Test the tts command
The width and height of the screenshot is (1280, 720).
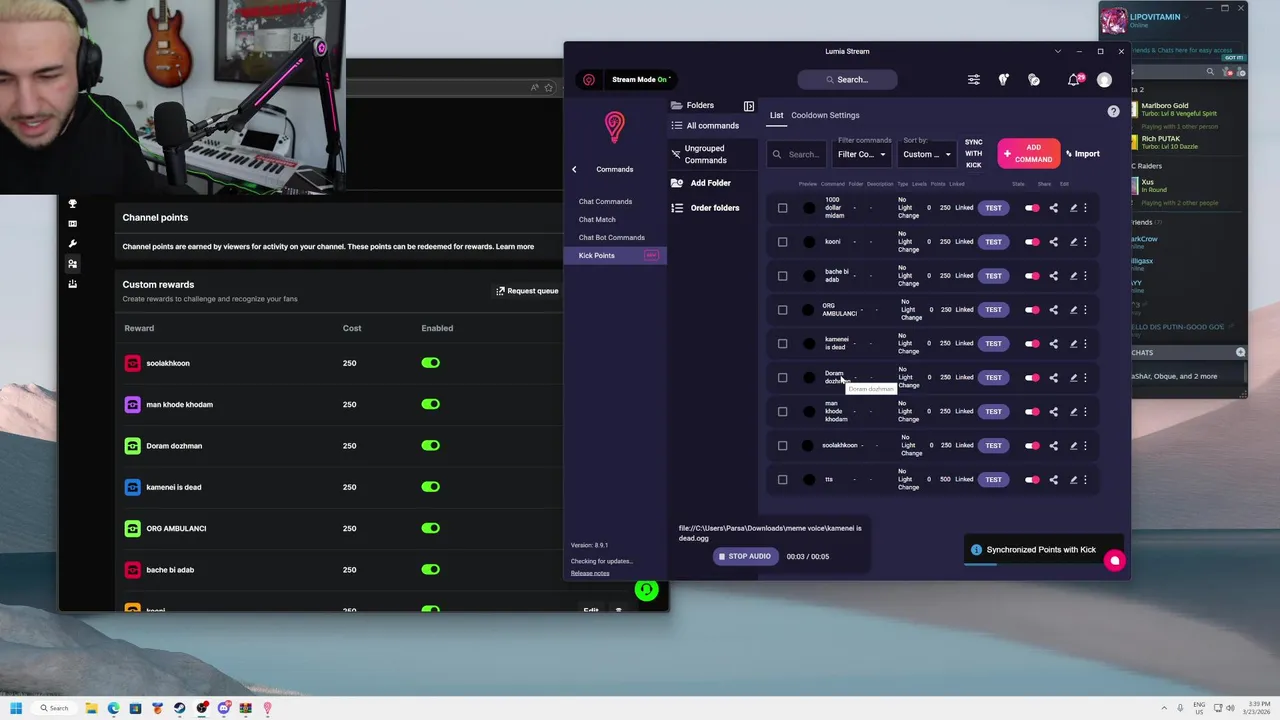pos(993,480)
